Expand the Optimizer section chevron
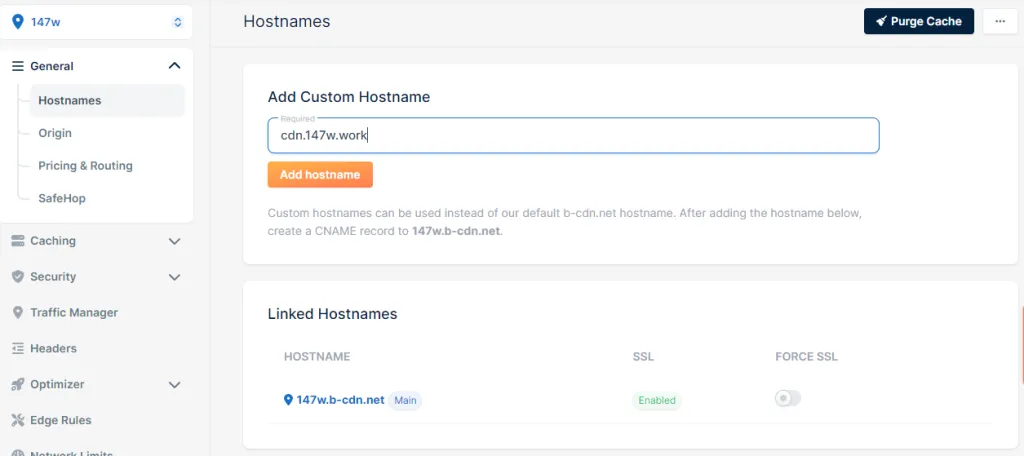The image size is (1024, 456). click(175, 385)
